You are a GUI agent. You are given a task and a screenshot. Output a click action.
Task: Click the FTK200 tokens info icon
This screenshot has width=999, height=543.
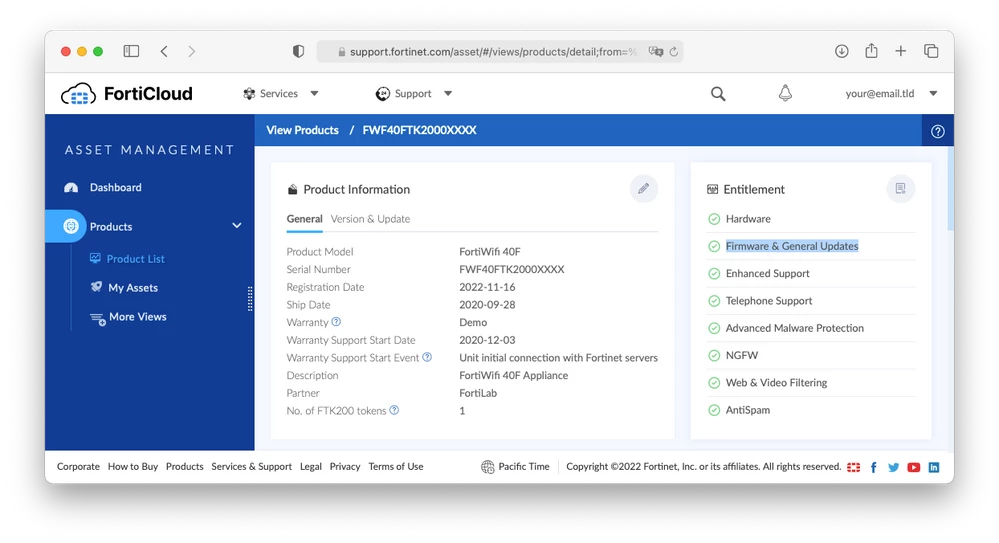point(394,410)
